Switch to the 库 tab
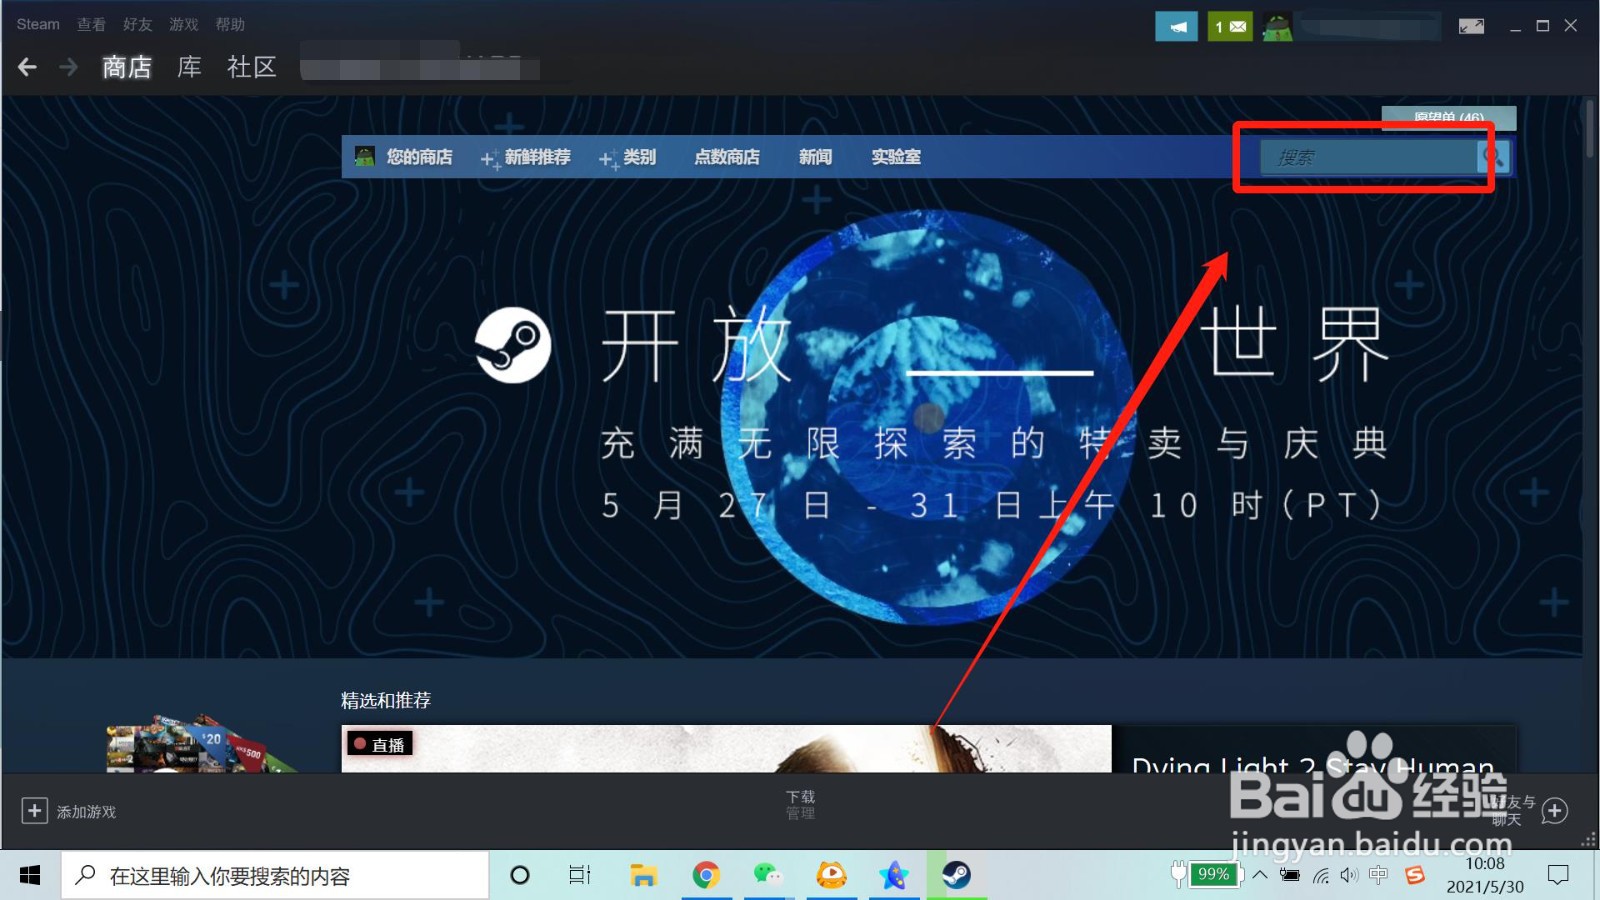The height and width of the screenshot is (900, 1600). 189,67
